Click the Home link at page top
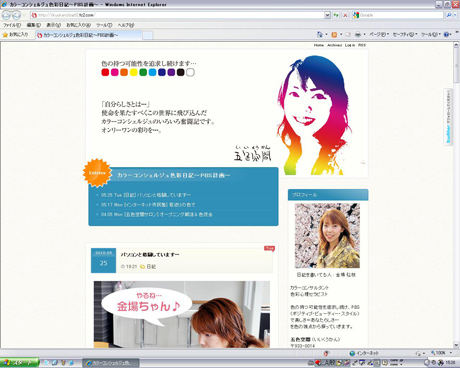This screenshot has height=368, width=460. tap(319, 45)
